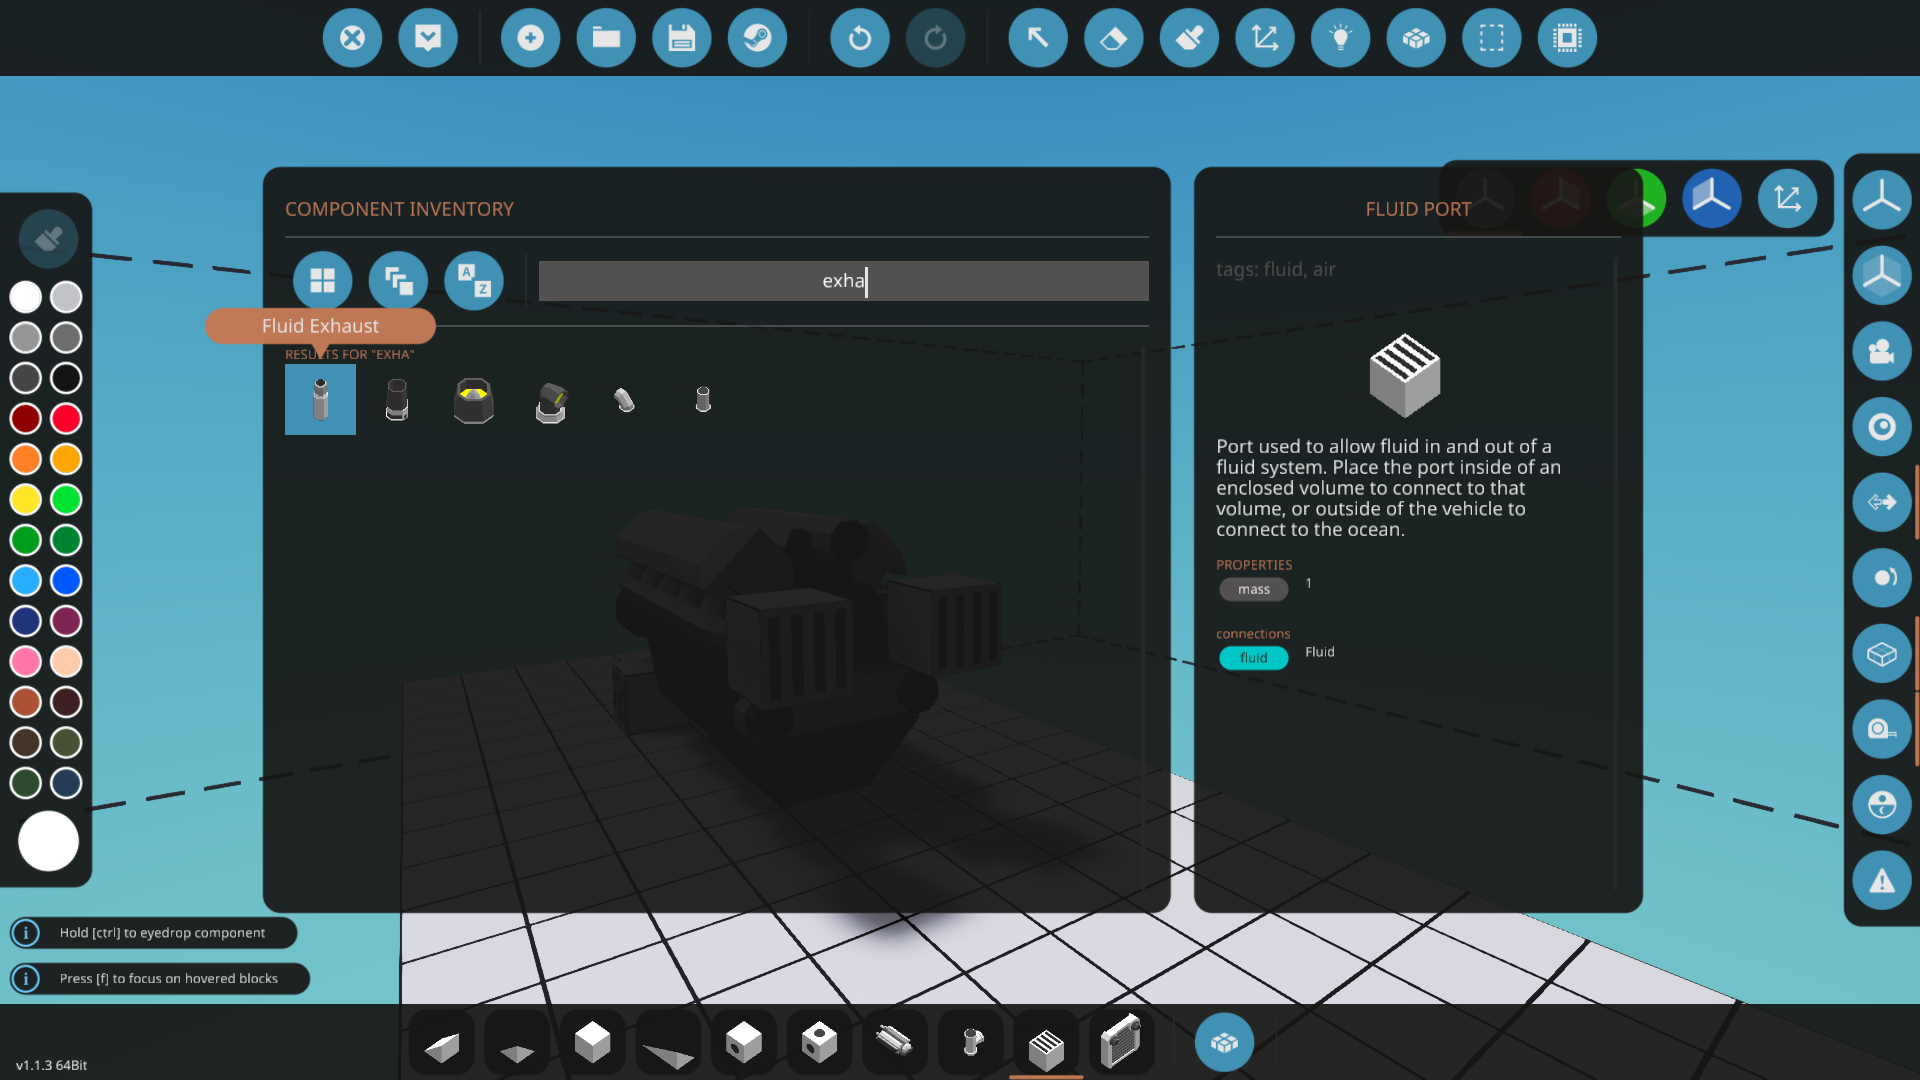Select the Fluid Exhaust component result
The width and height of the screenshot is (1920, 1080).
pyautogui.click(x=320, y=400)
